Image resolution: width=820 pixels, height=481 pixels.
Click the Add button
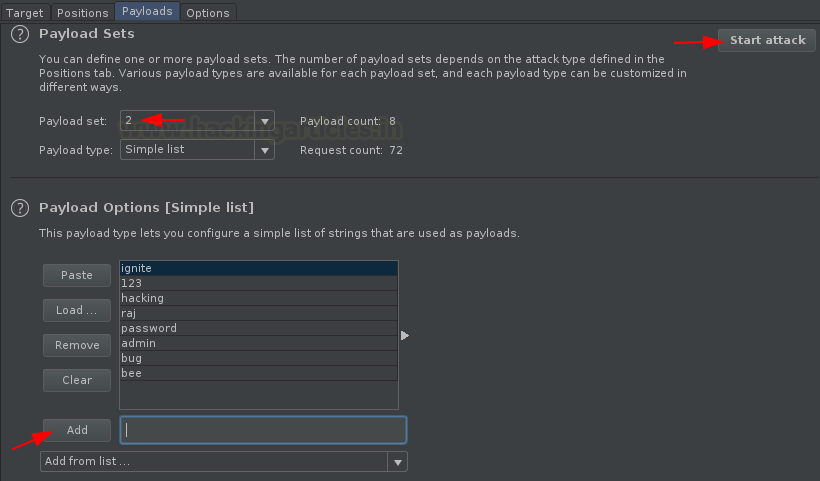click(x=77, y=430)
